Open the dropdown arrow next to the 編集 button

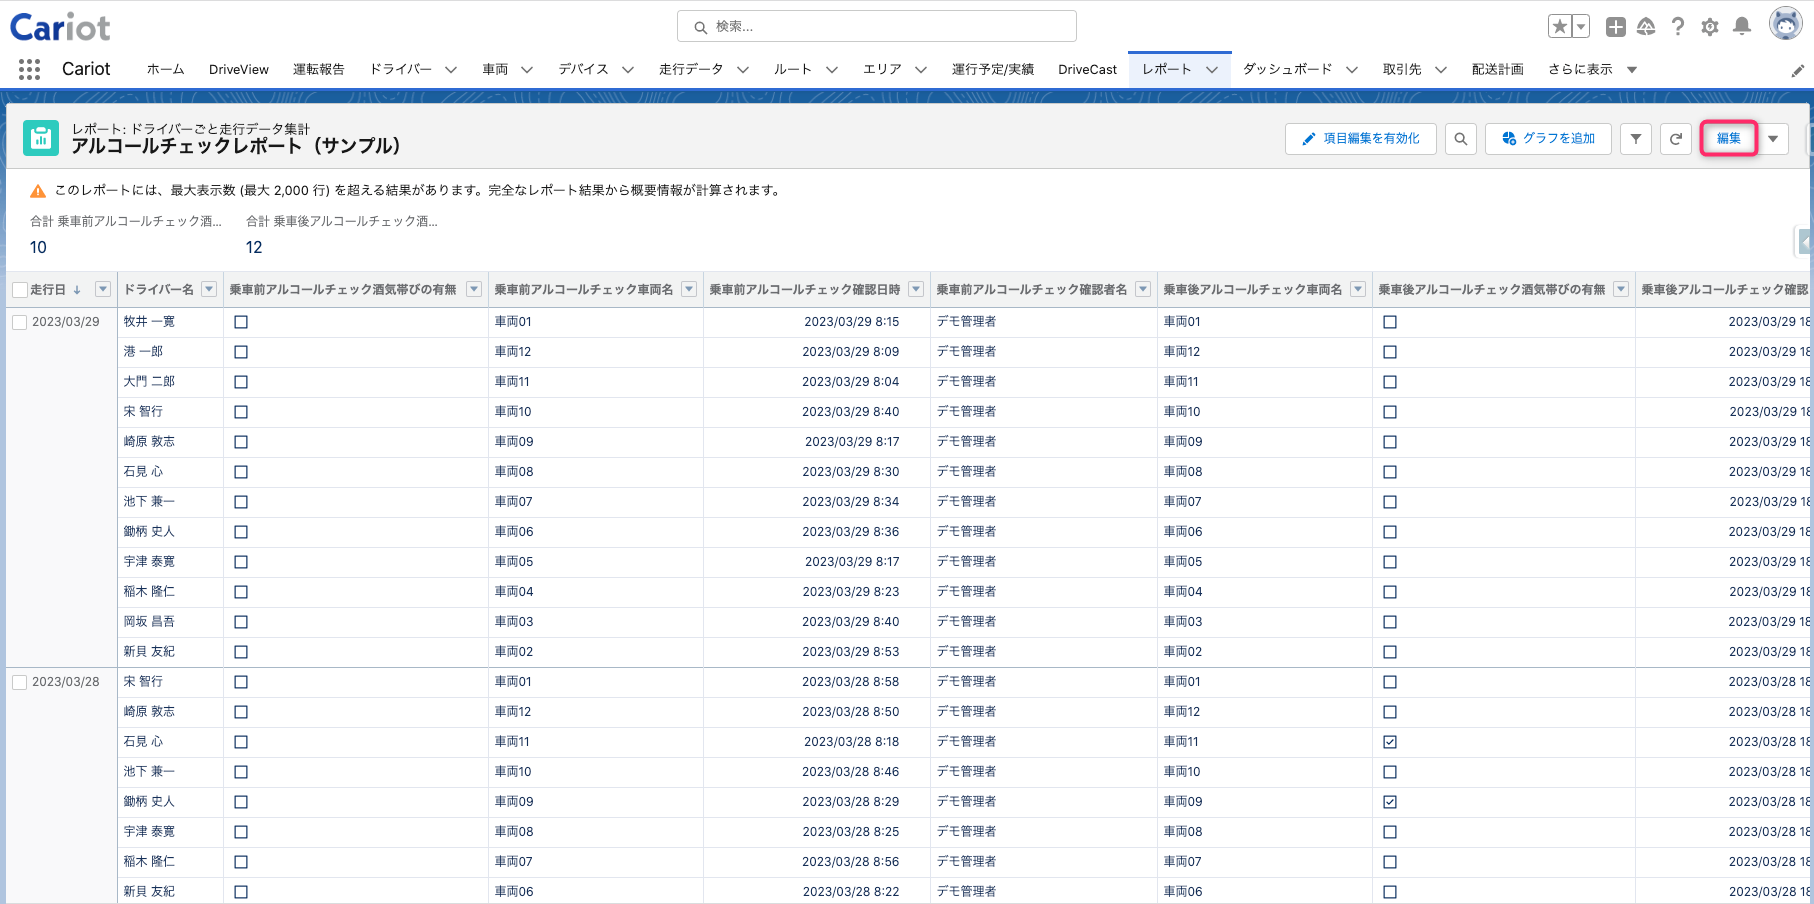1773,139
